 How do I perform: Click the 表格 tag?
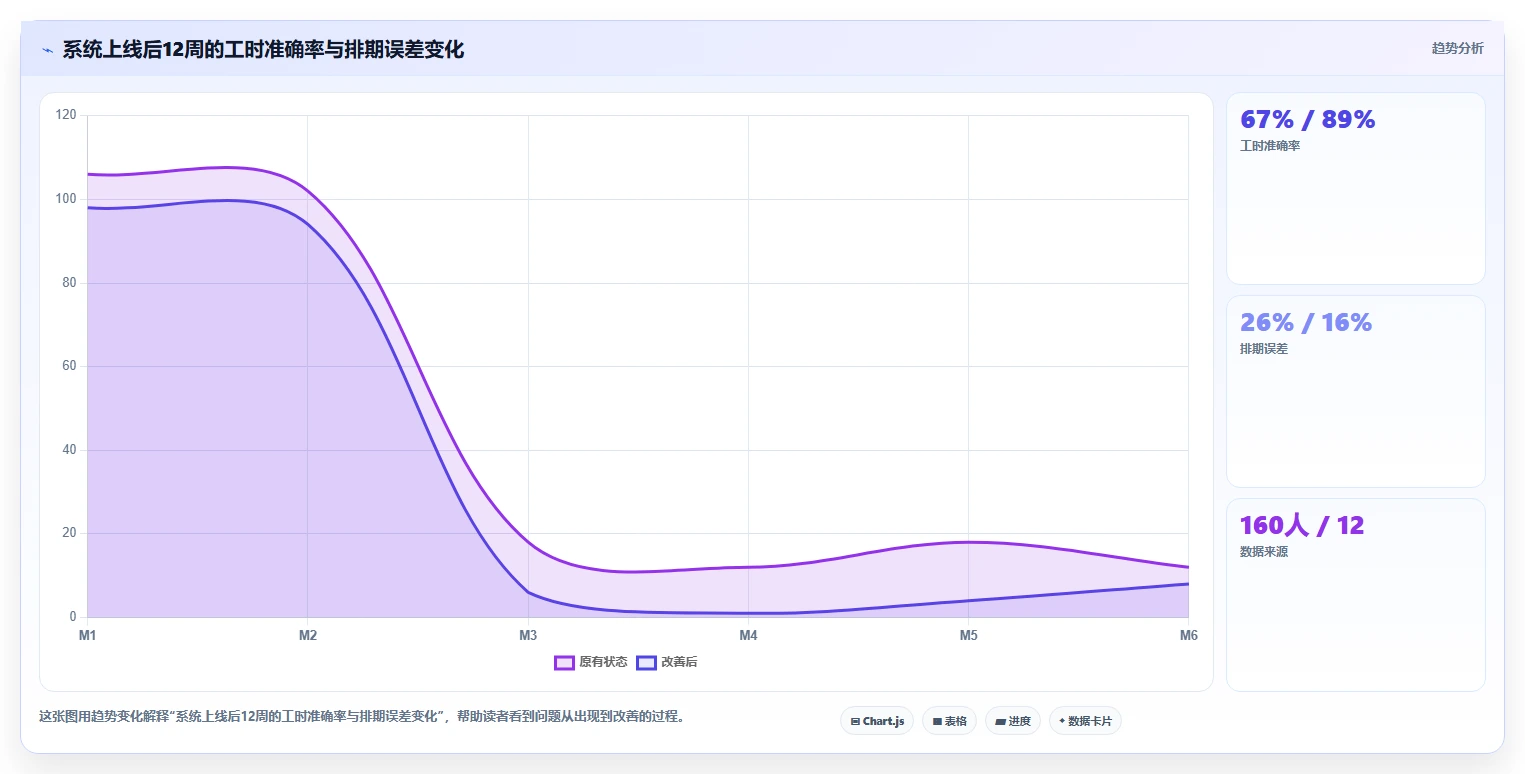point(949,721)
